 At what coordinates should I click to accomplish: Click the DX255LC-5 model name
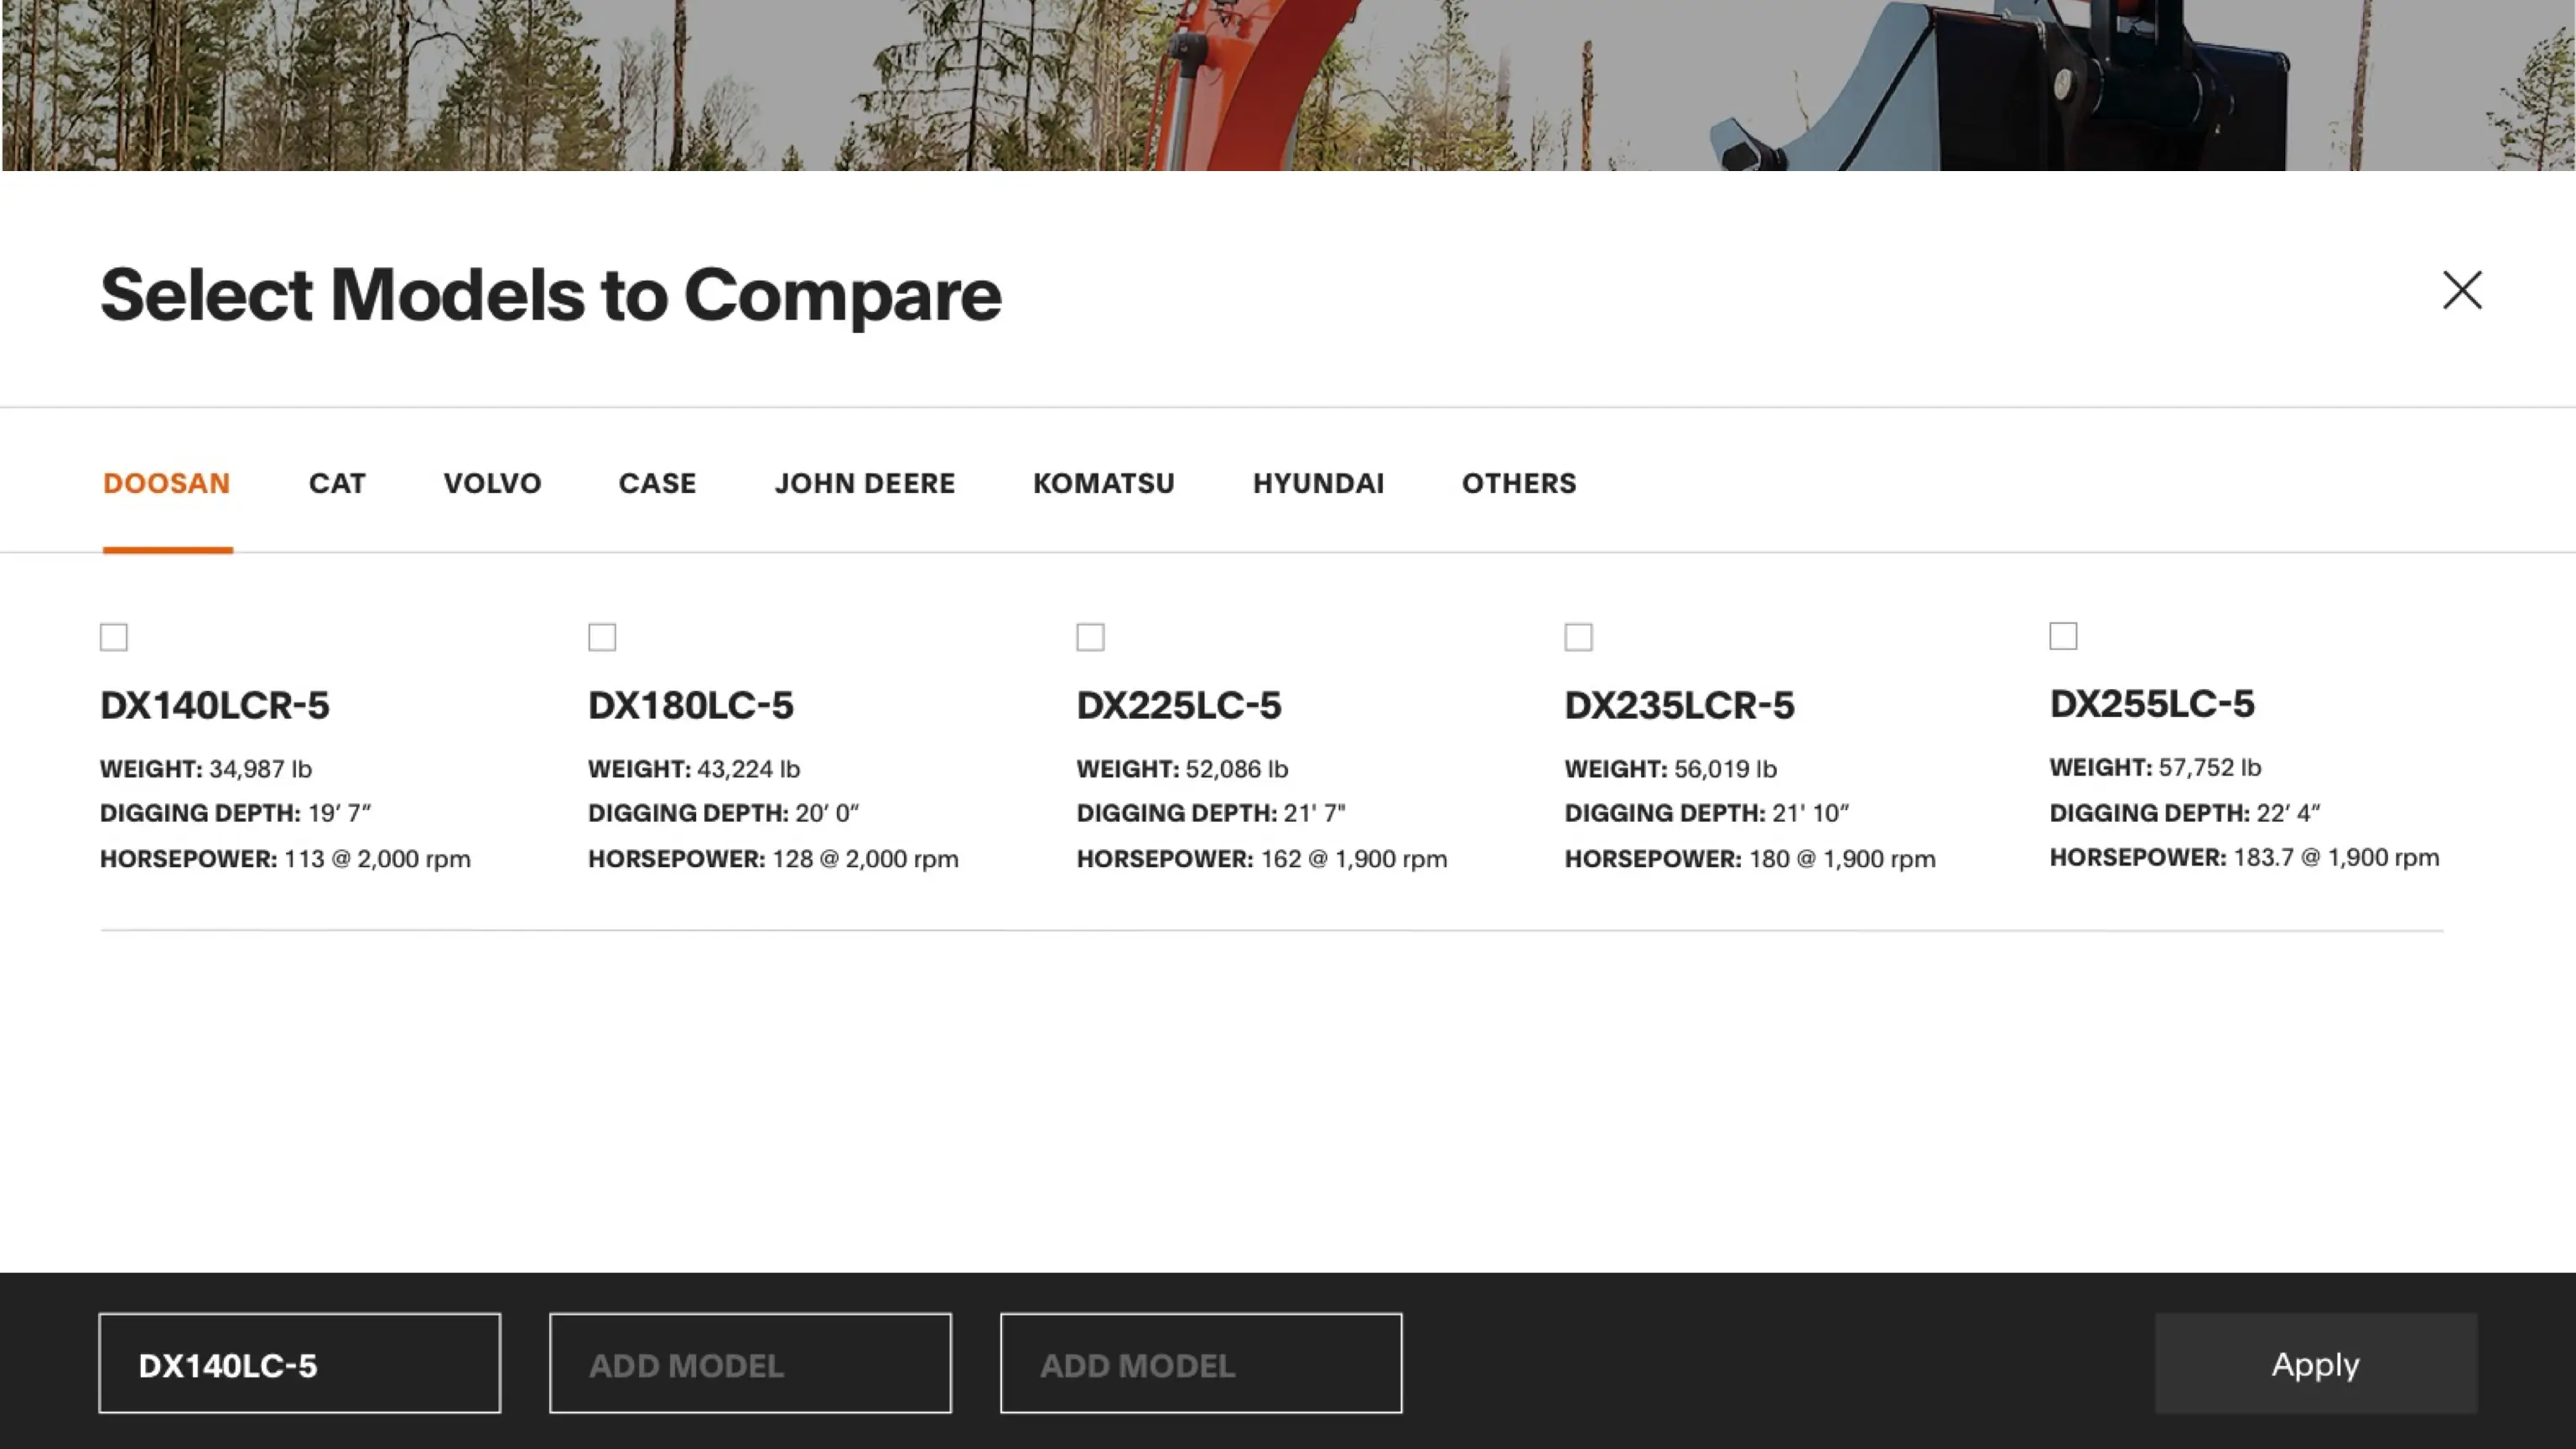pos(2152,703)
